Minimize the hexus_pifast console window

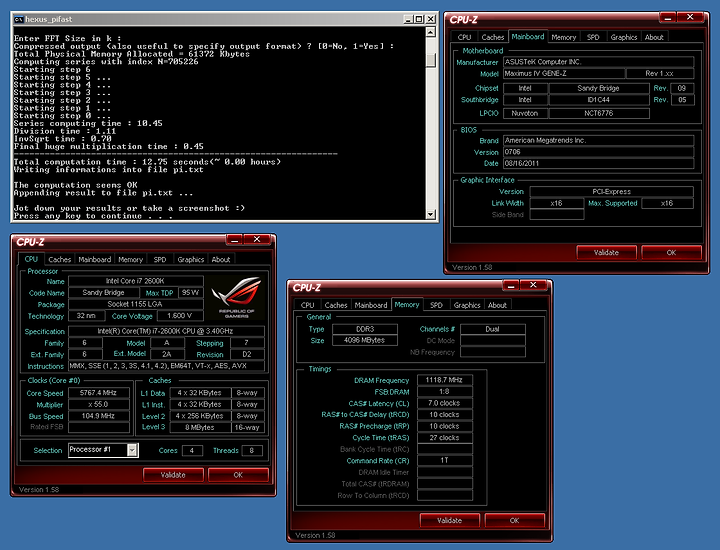(408, 19)
